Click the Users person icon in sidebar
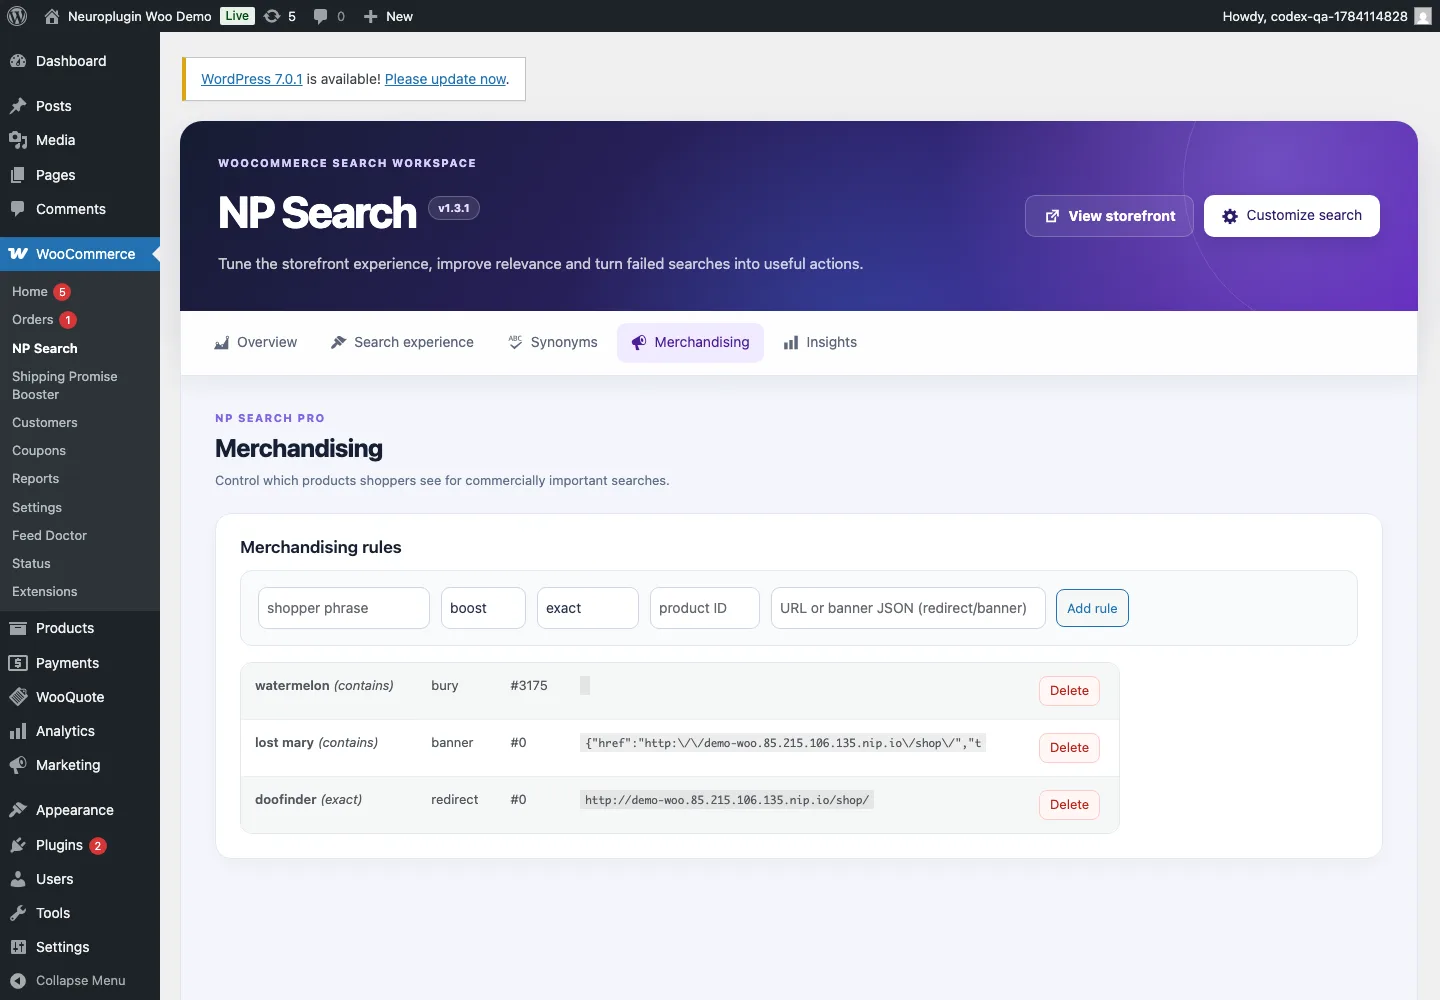The height and width of the screenshot is (1000, 1440). click(18, 879)
